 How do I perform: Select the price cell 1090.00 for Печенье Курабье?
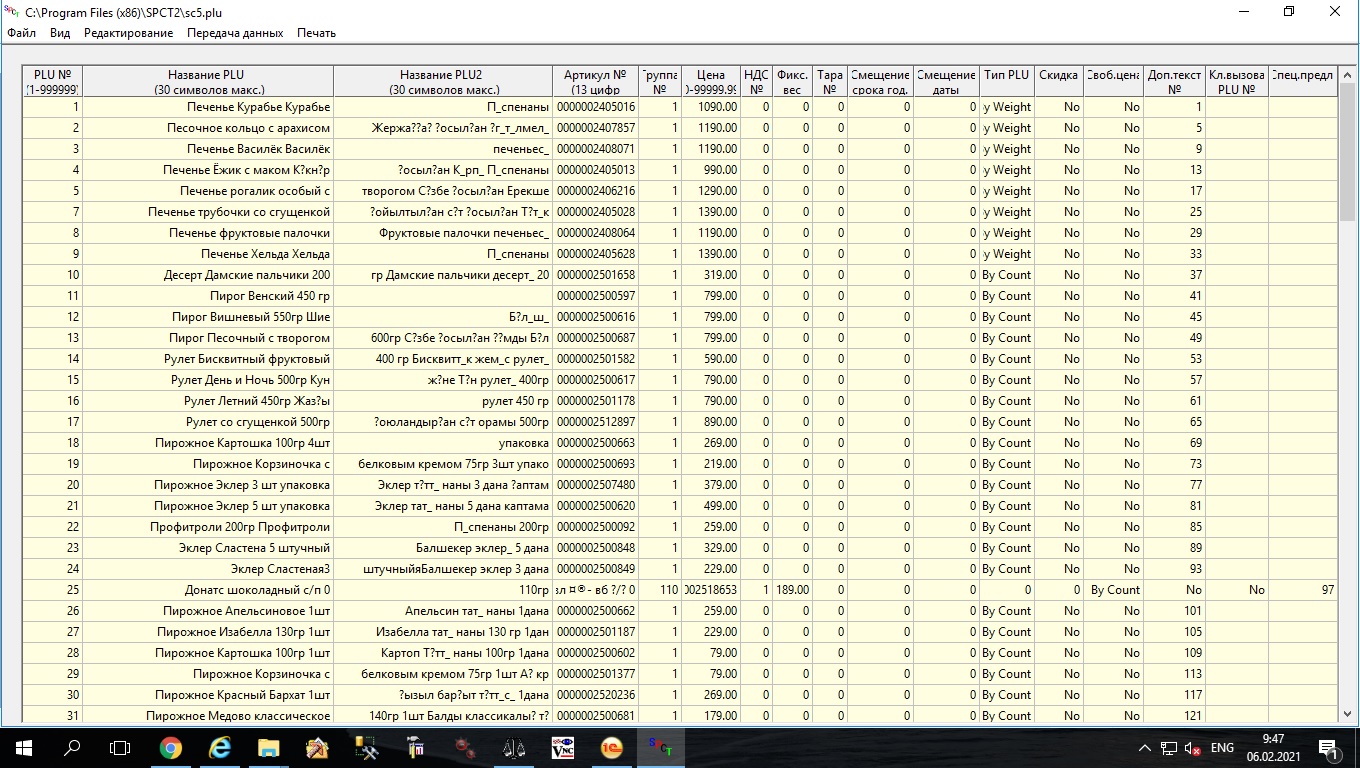pos(710,107)
